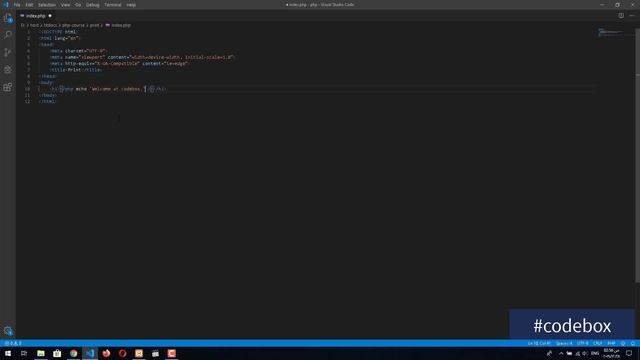Open the red recorder app on taskbar
Screen dimensions: 640x360
tap(171, 353)
